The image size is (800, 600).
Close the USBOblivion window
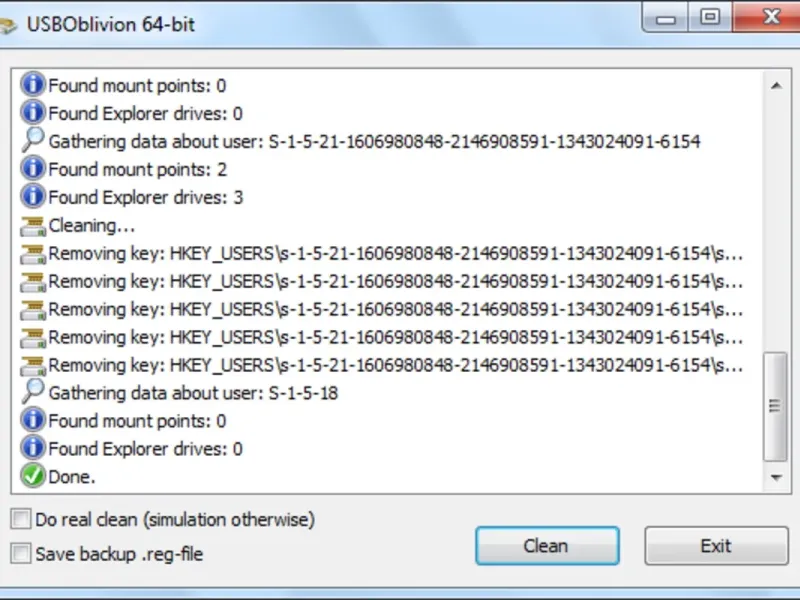pos(768,17)
